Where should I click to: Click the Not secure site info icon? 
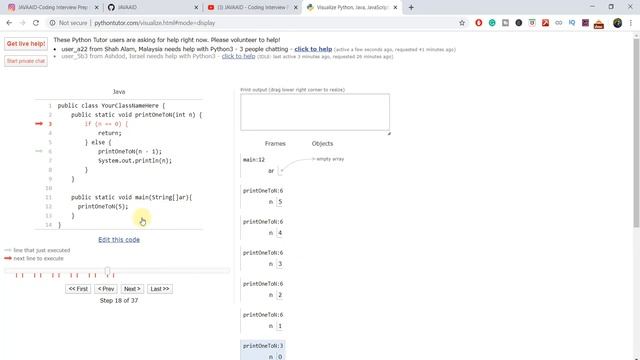[x=52, y=23]
